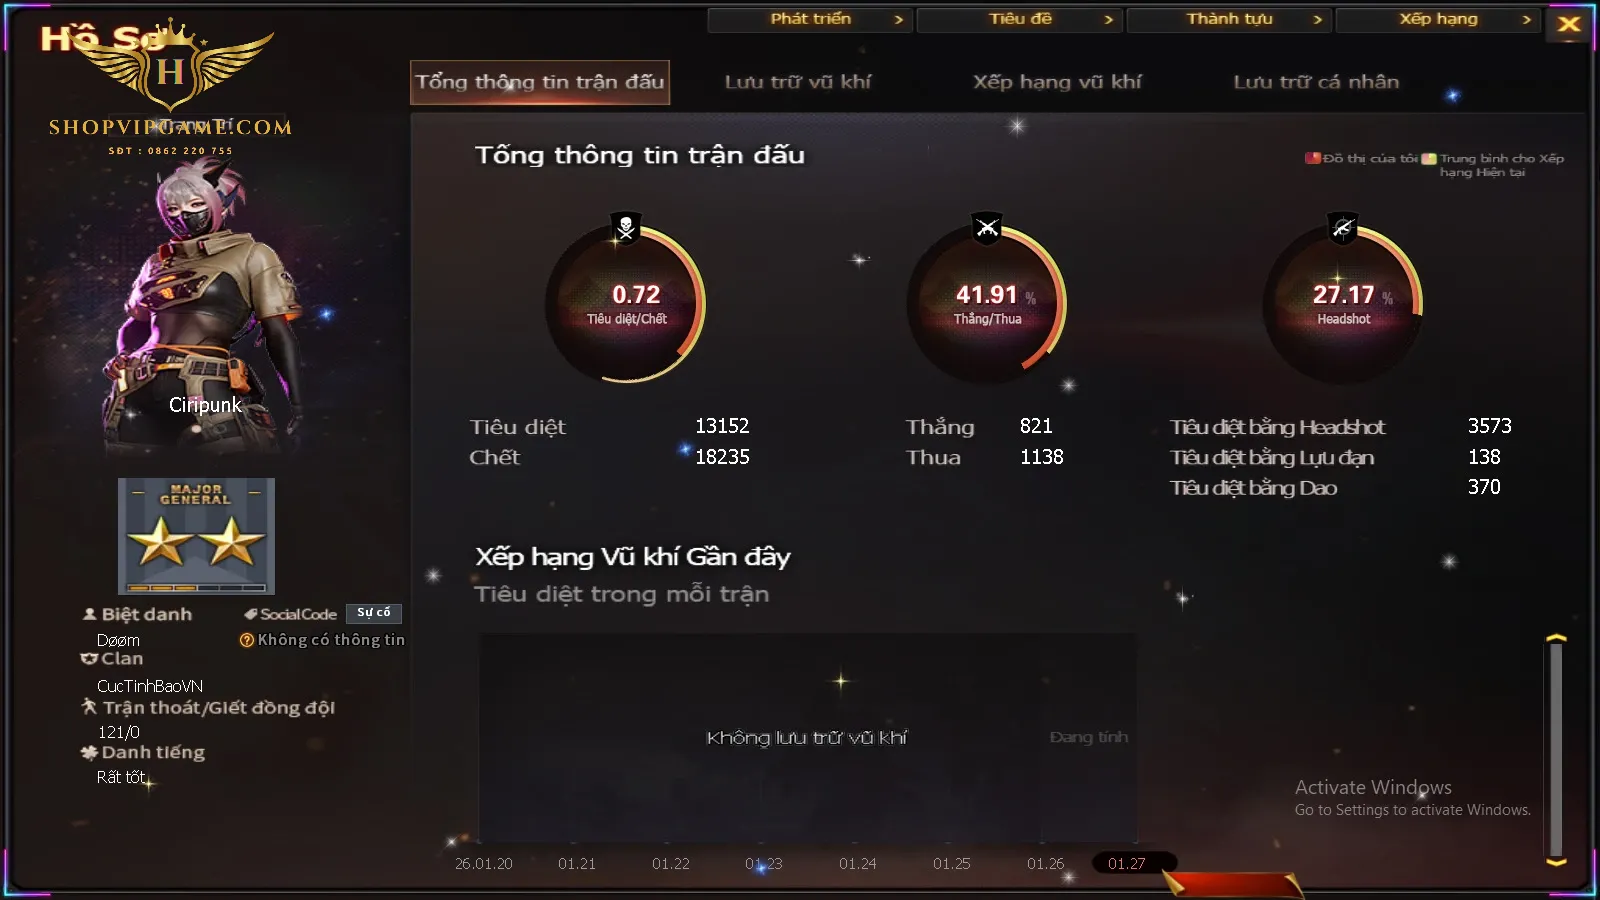
Task: Click the question mark icon beside Không có thông tin
Action: [x=247, y=640]
